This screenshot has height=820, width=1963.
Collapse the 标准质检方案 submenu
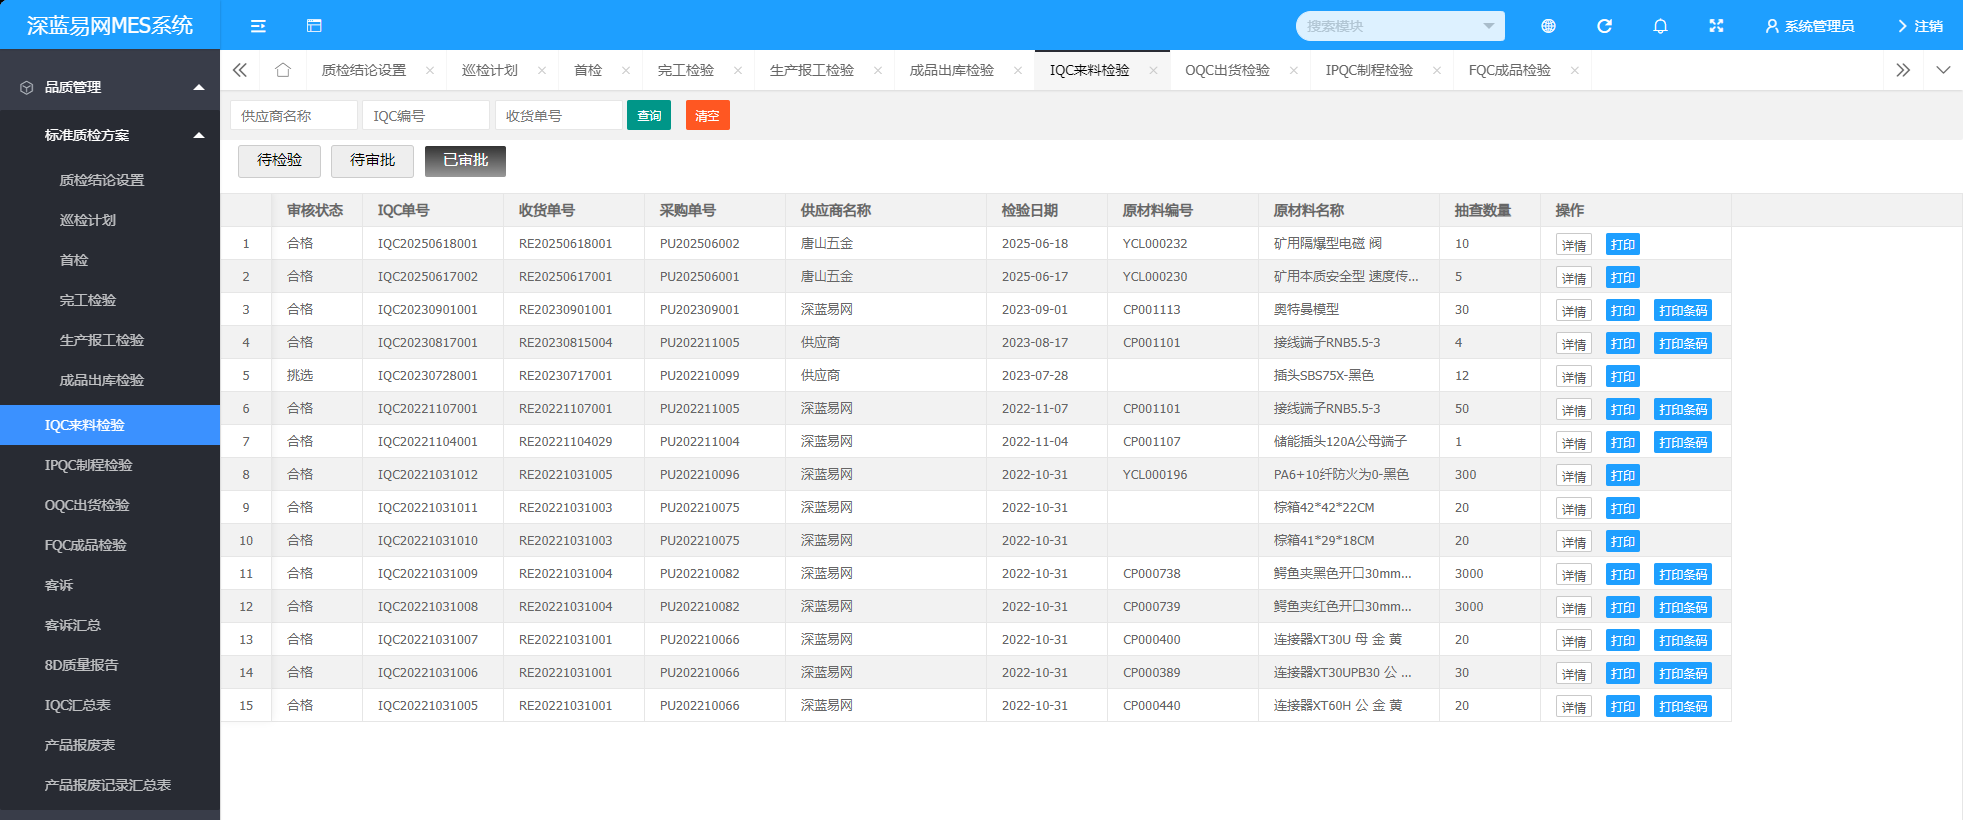pyautogui.click(x=110, y=135)
